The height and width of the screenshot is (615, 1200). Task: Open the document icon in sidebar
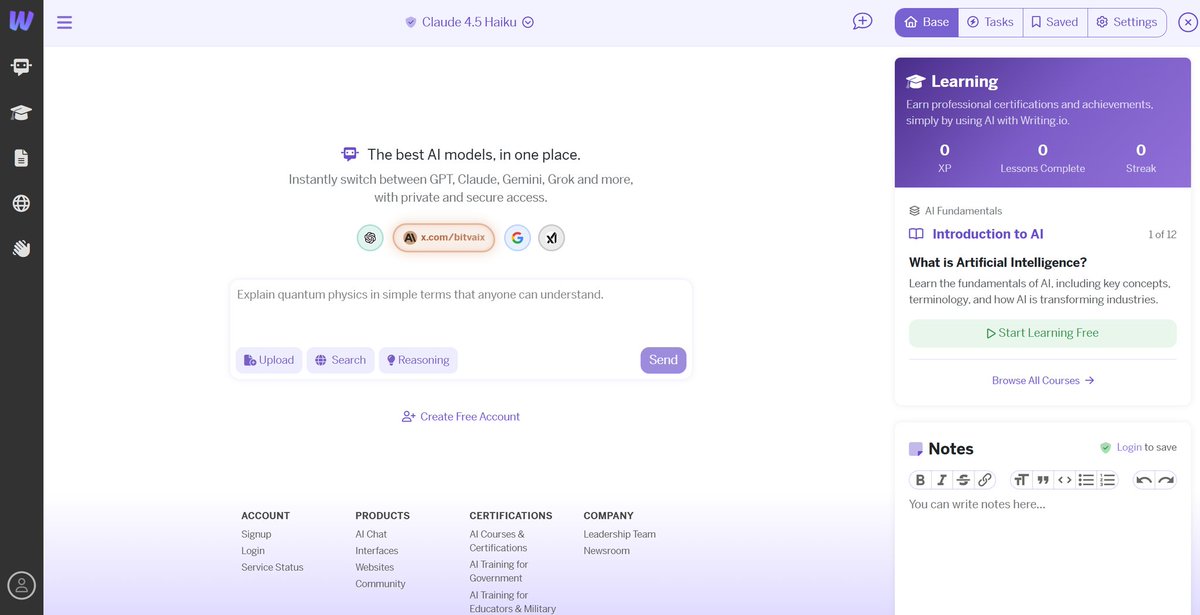tap(21, 158)
